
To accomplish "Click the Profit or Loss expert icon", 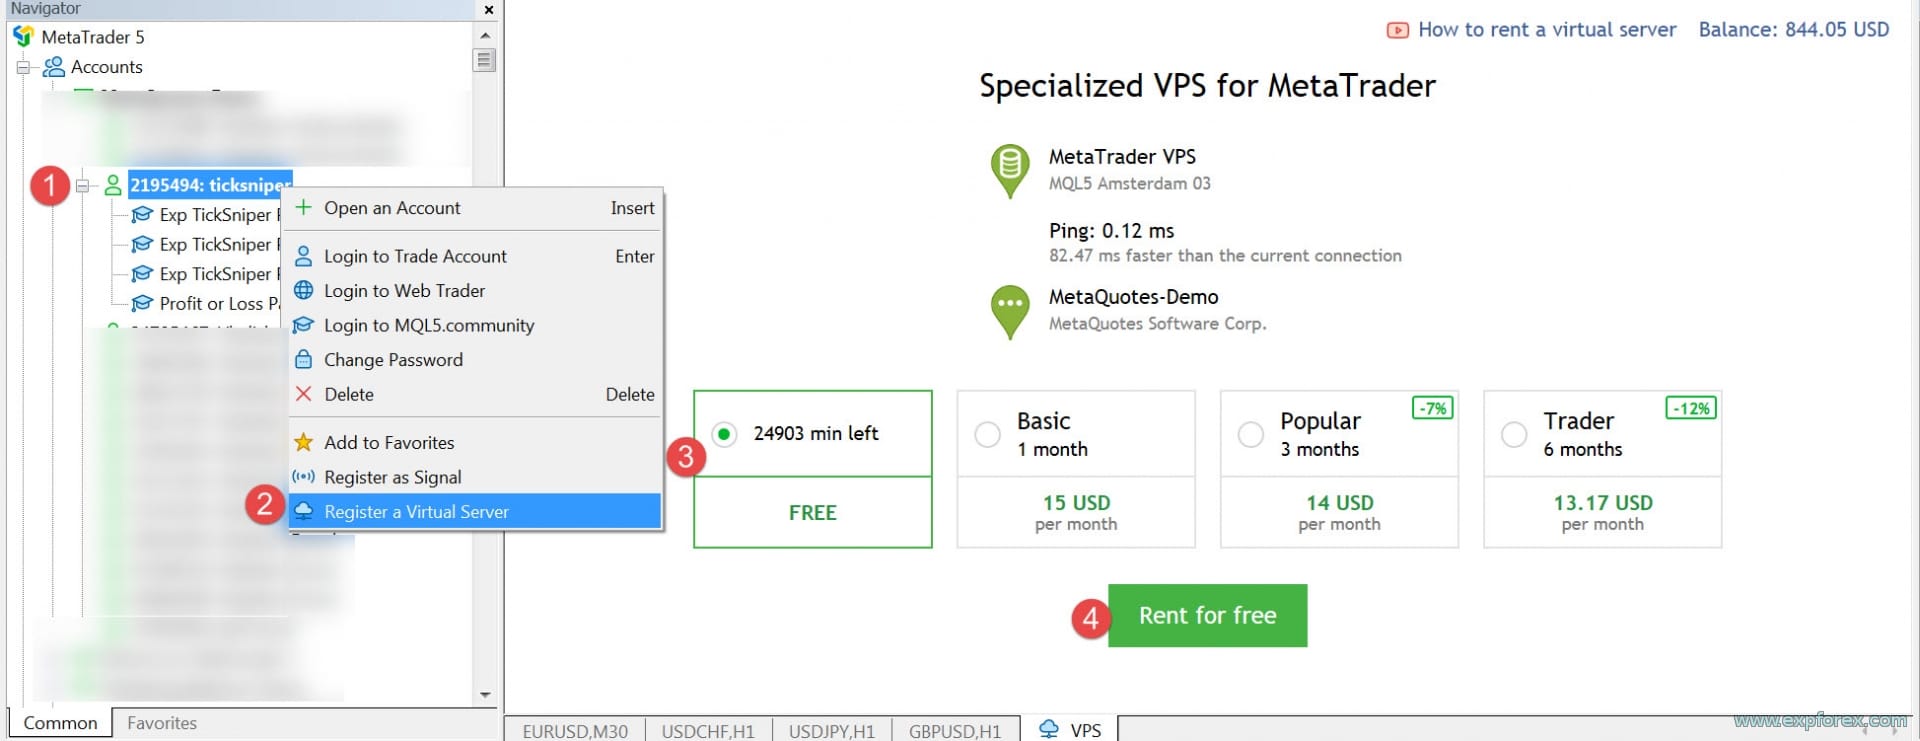I will pyautogui.click(x=143, y=303).
